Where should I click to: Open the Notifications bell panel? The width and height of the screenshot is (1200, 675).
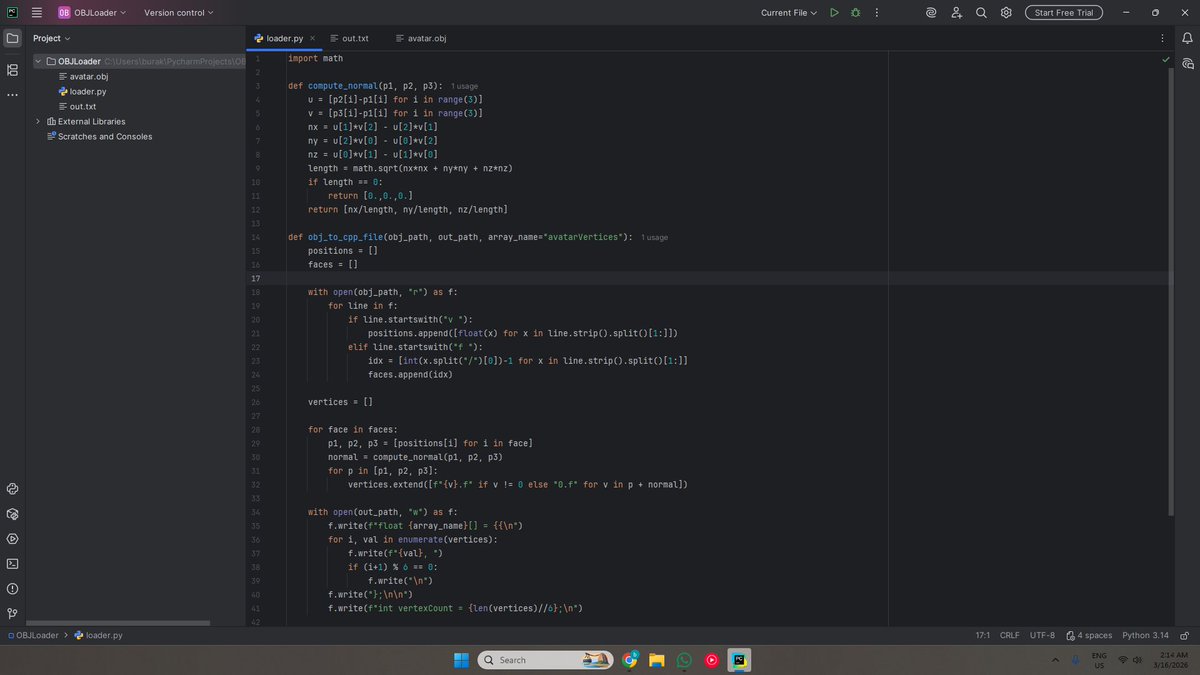(x=1188, y=38)
